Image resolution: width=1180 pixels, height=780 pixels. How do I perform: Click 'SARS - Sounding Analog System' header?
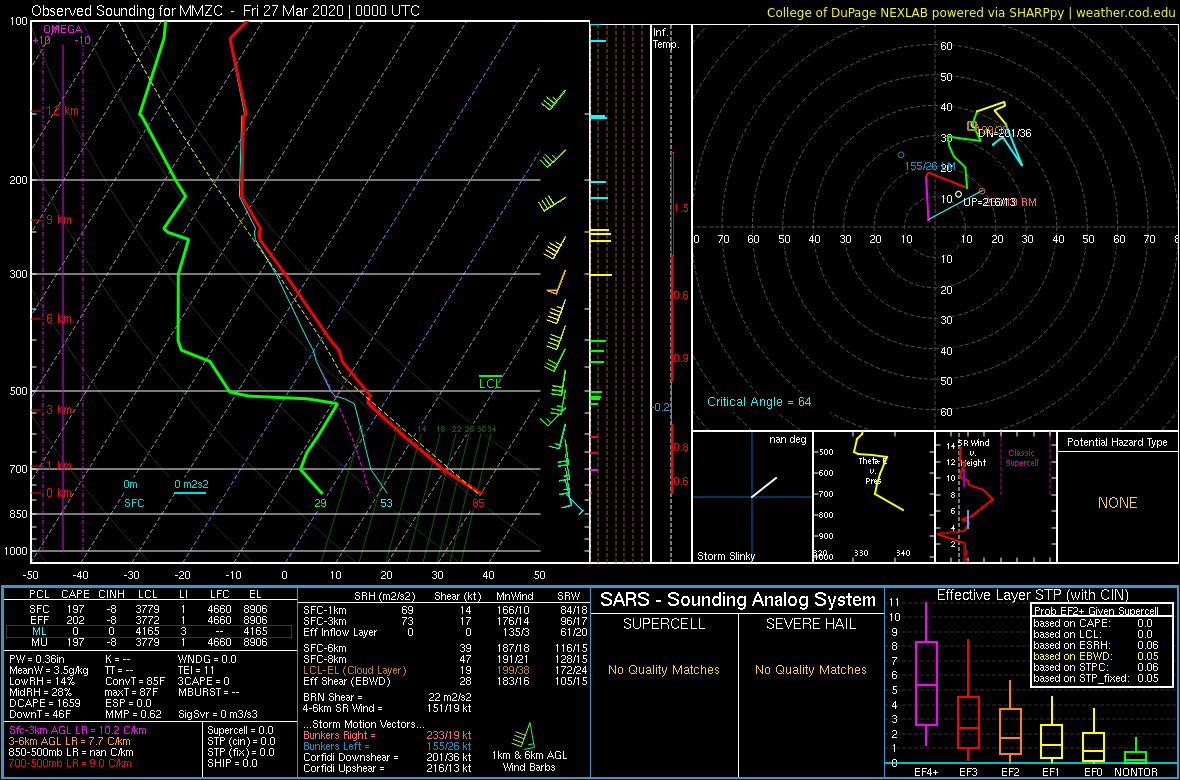[738, 600]
